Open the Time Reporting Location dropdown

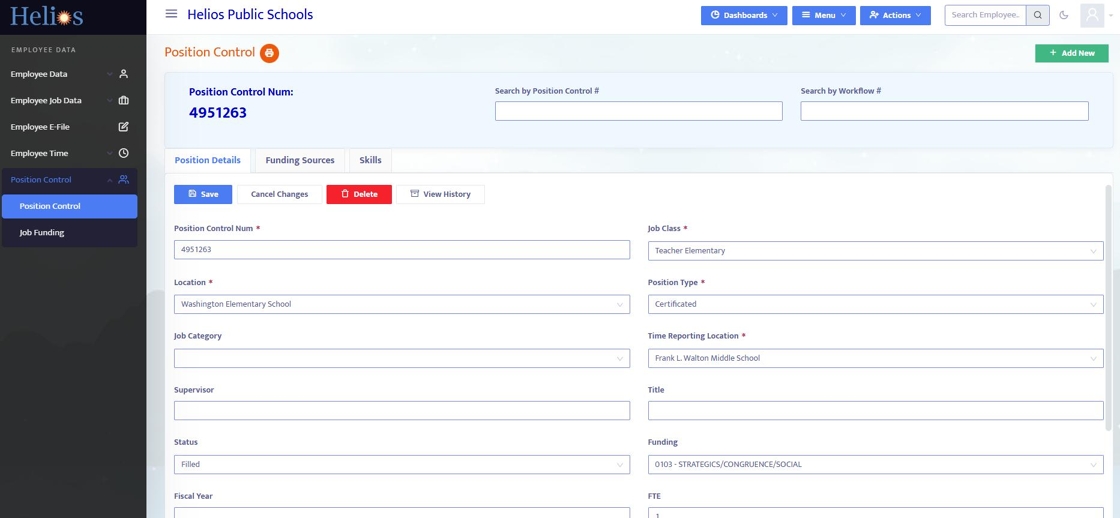876,358
